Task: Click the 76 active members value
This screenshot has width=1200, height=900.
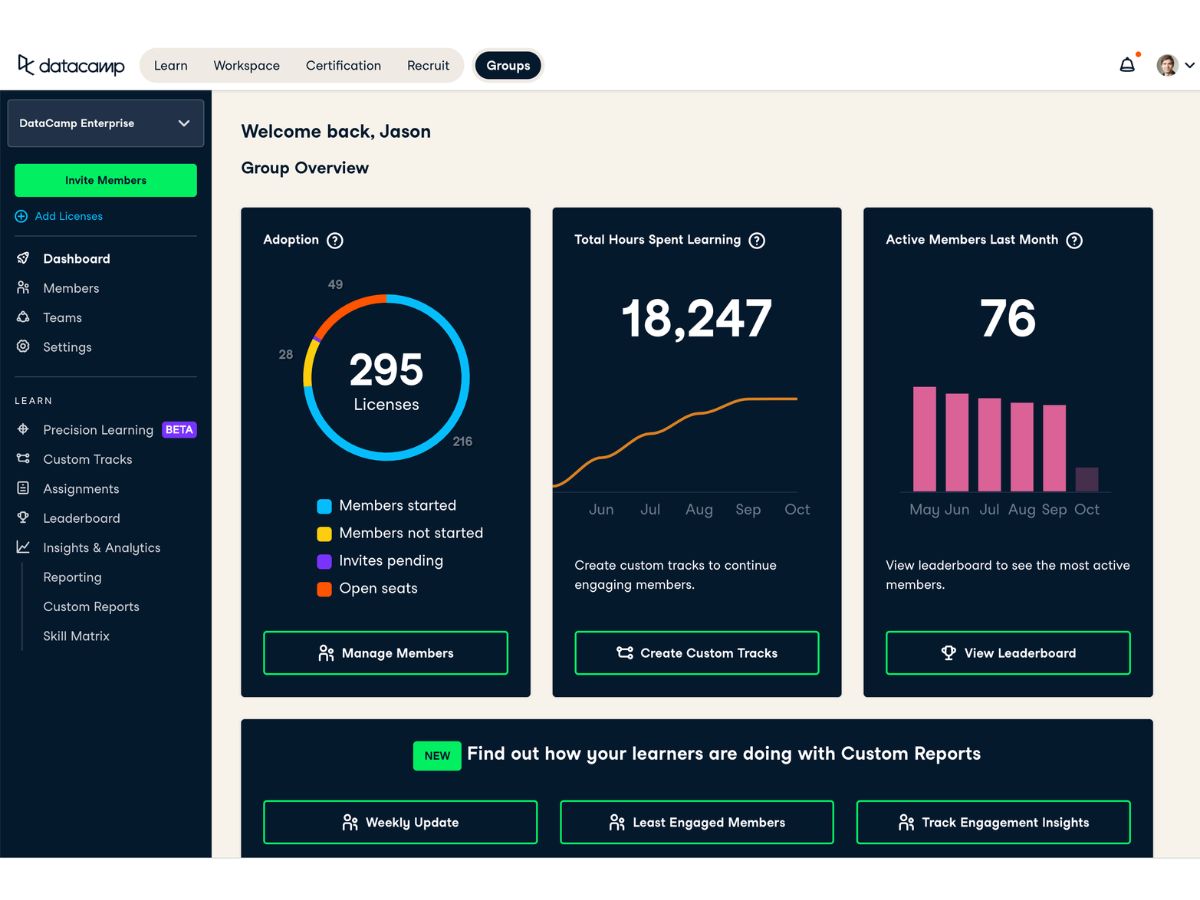Action: (1008, 319)
